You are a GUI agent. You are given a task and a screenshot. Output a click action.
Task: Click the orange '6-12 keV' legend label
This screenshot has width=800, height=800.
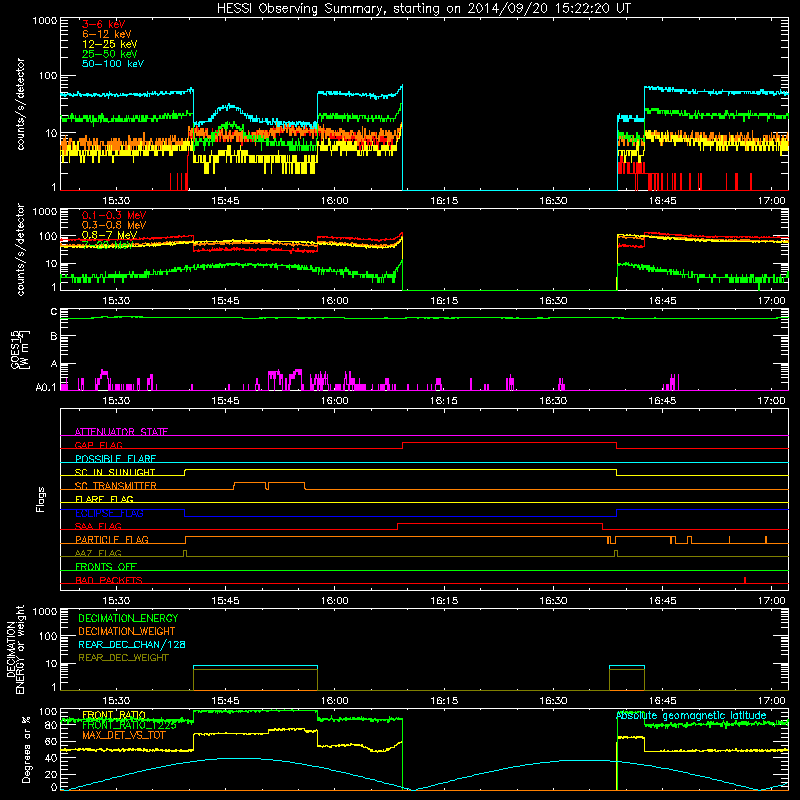tap(107, 34)
